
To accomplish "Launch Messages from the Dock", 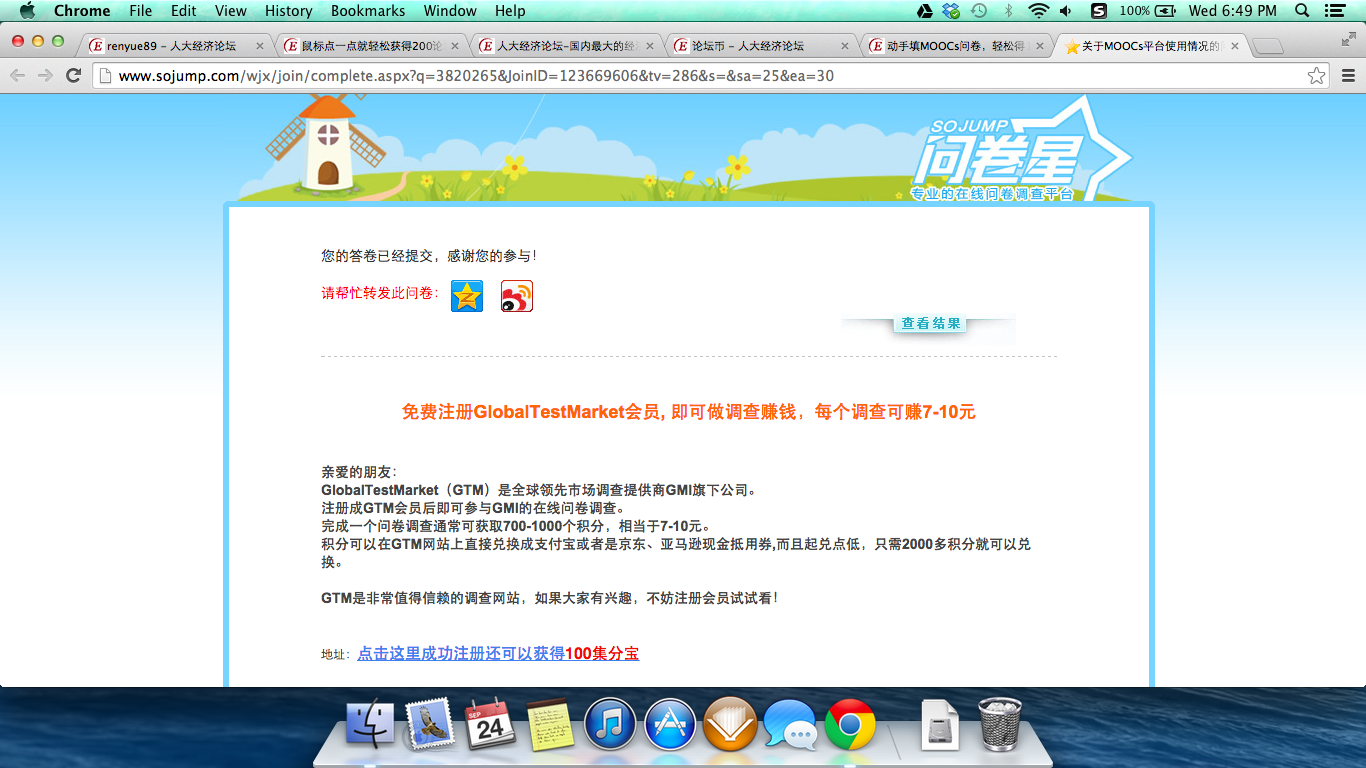I will [x=790, y=724].
